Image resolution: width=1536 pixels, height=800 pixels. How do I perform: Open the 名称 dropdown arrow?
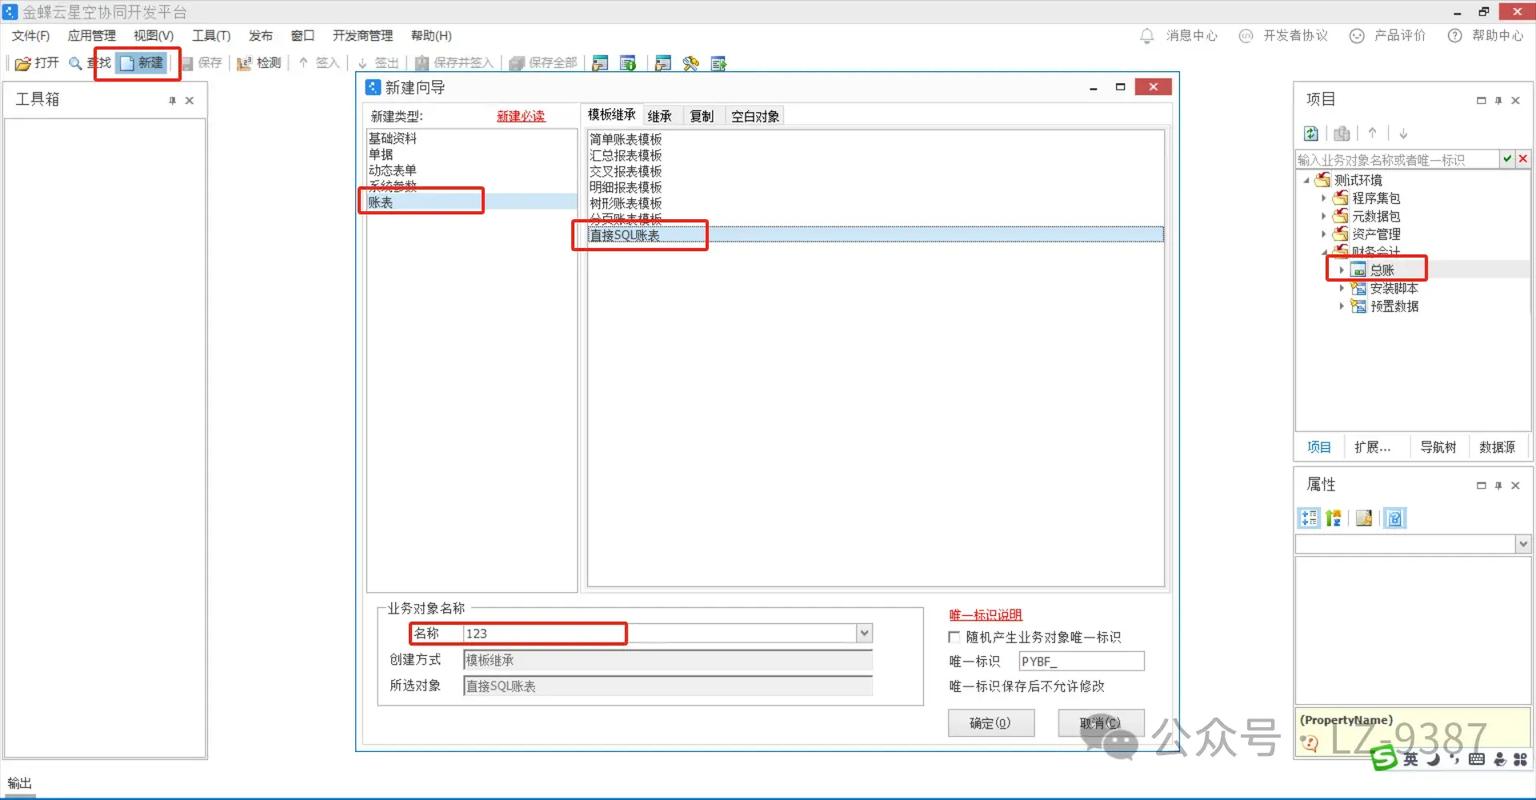tap(865, 633)
